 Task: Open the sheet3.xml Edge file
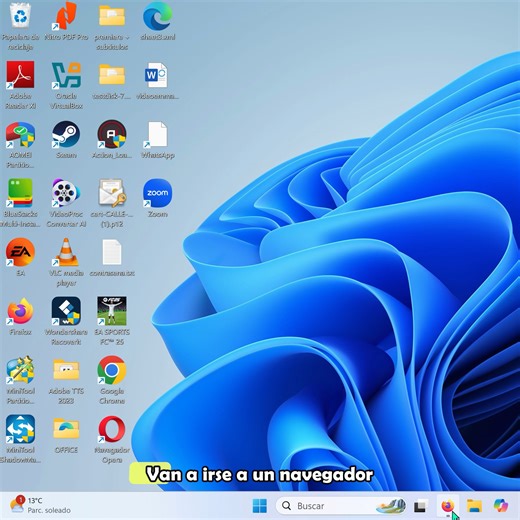coord(158,17)
